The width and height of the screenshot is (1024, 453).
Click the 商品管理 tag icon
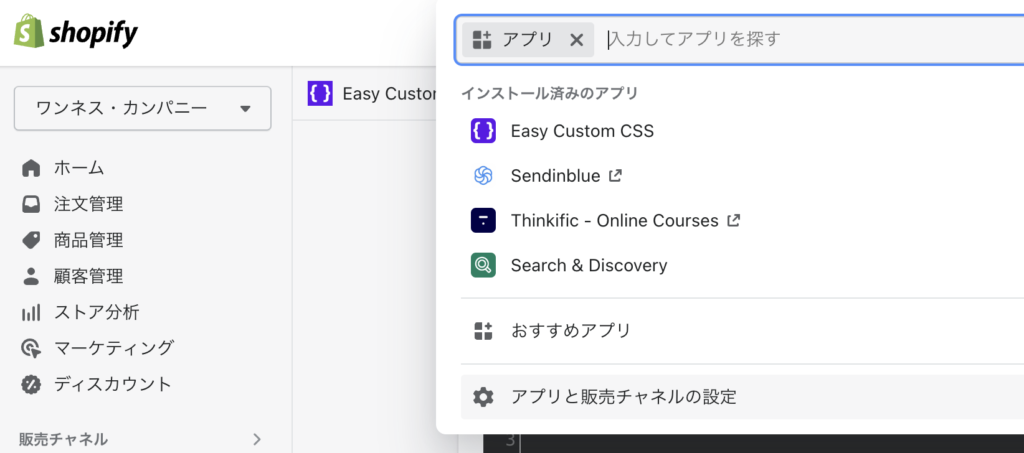(x=31, y=241)
